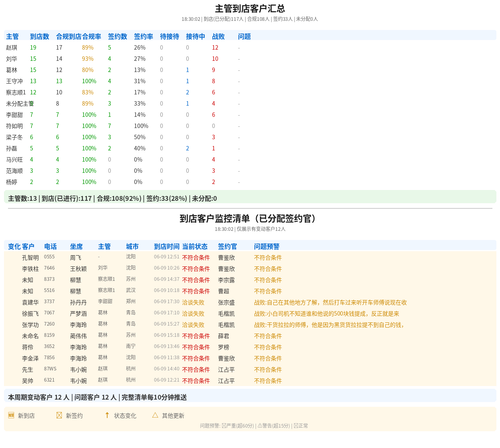The height and width of the screenshot is (448, 500).
Task: Click customer 孔智明 in monitoring list
Action: point(30,258)
